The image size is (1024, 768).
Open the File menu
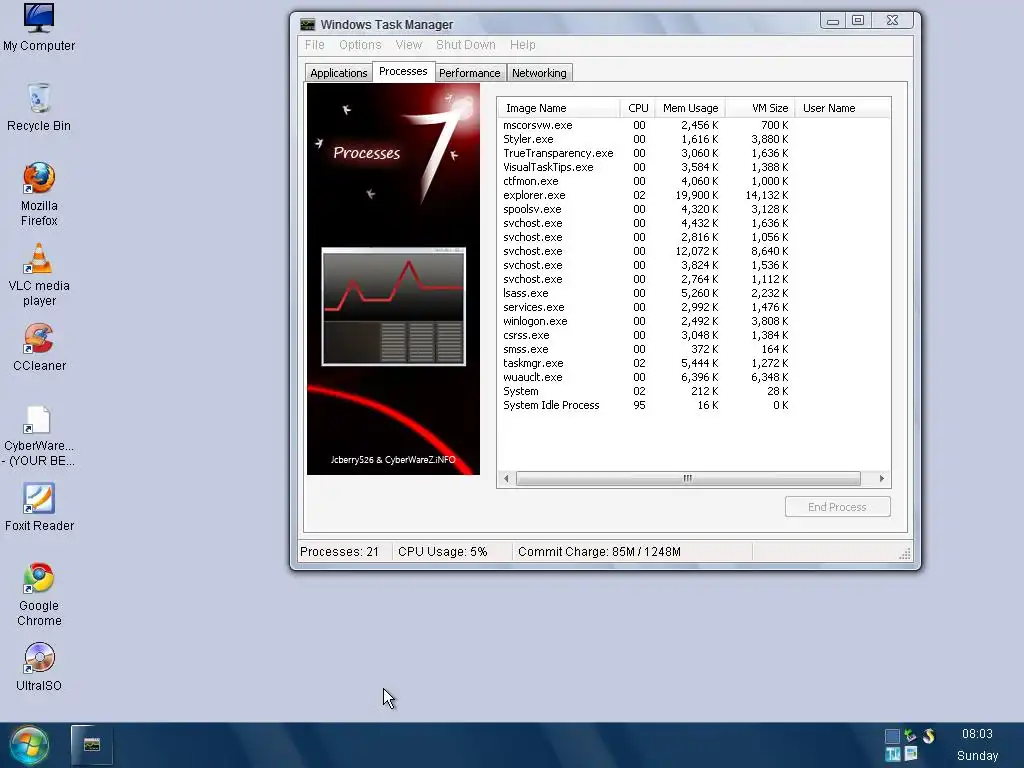point(314,45)
